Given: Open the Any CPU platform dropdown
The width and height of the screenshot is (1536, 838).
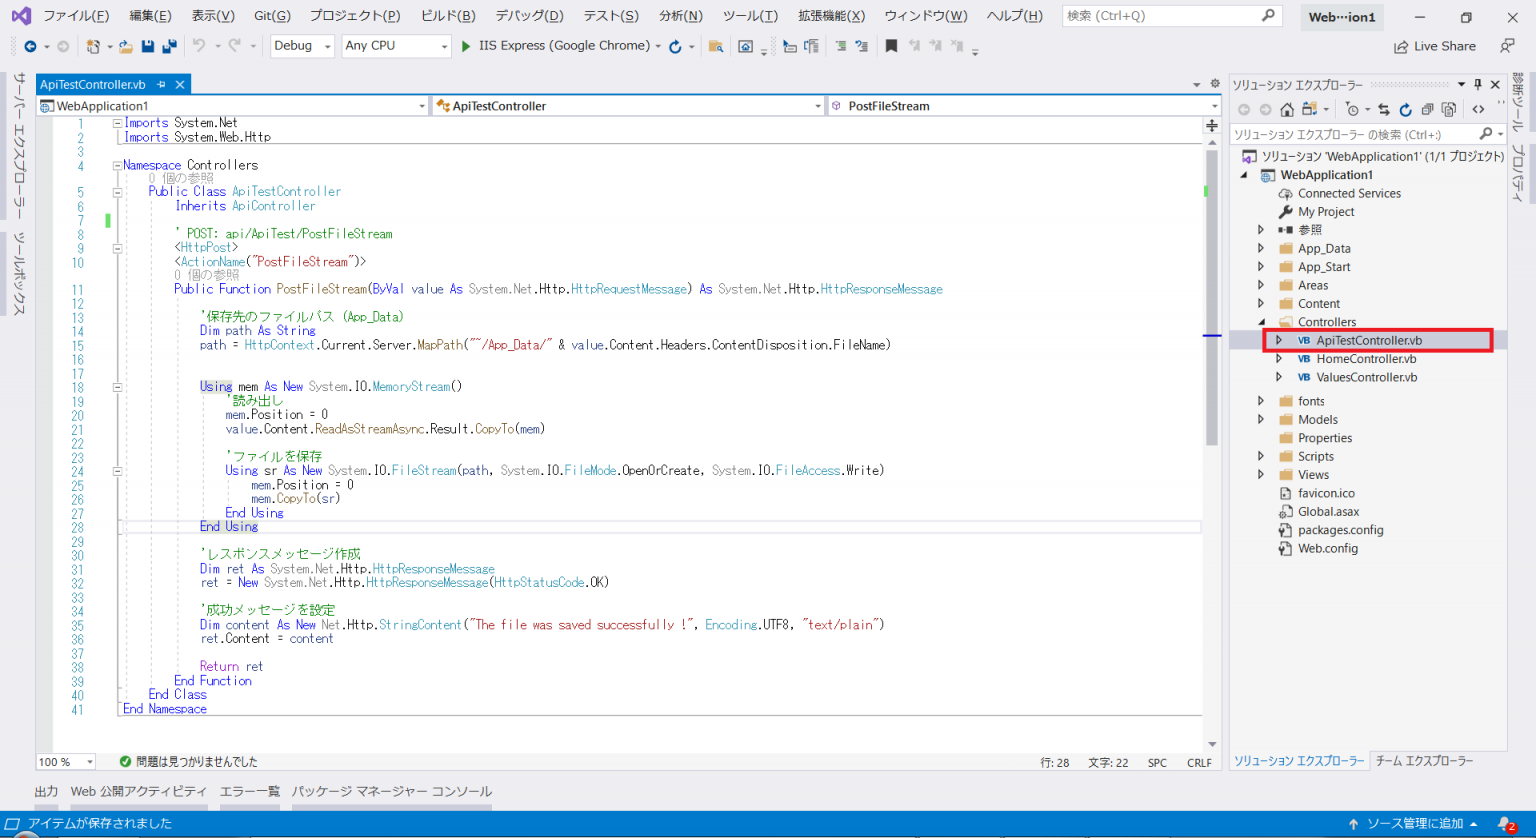Looking at the screenshot, I should point(446,46).
